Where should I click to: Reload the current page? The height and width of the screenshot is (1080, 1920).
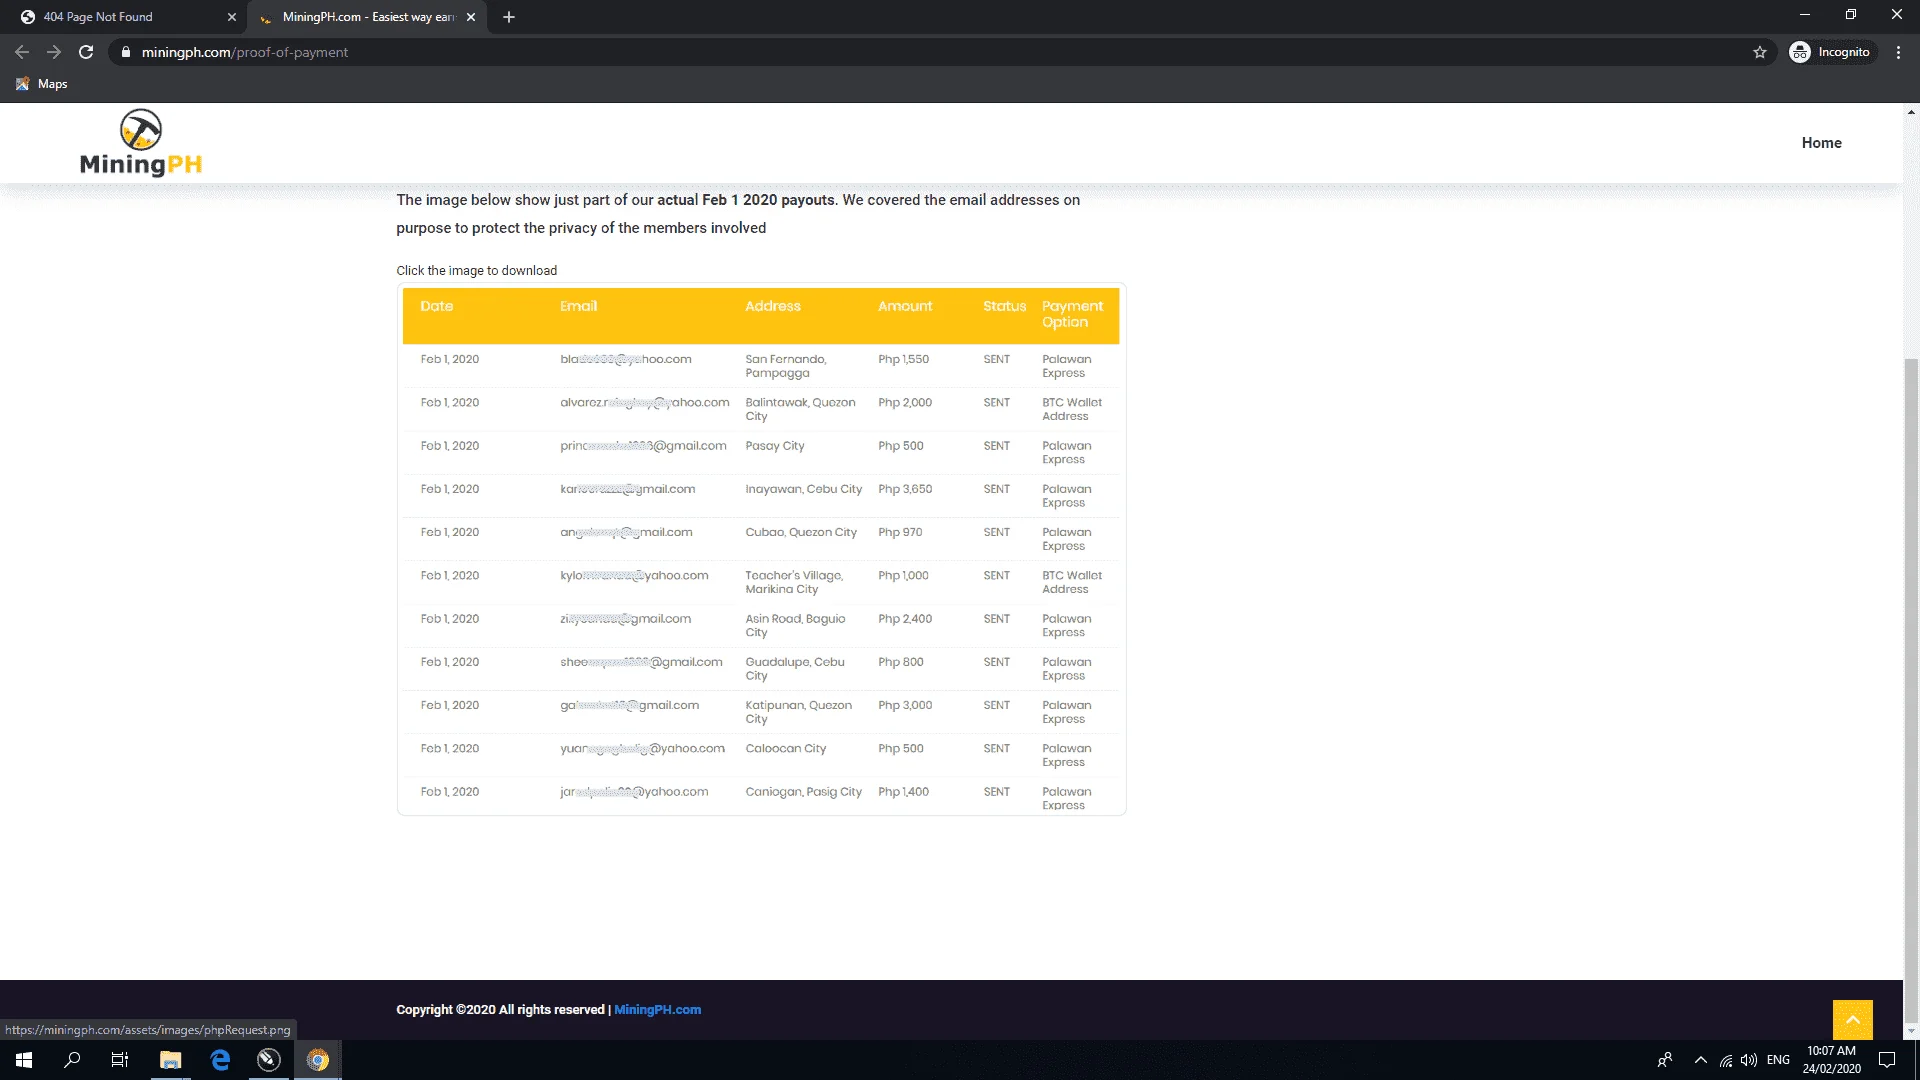point(86,52)
